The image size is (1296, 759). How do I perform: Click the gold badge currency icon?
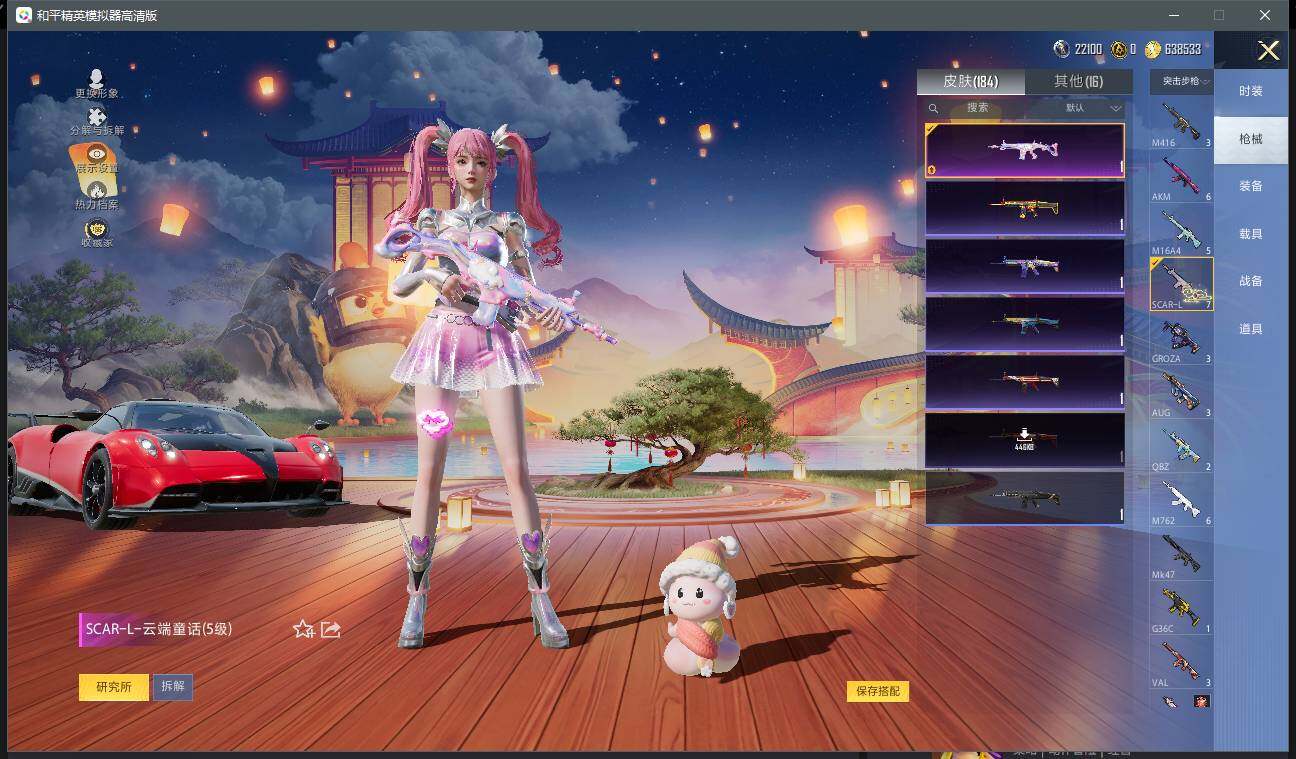tap(1119, 49)
